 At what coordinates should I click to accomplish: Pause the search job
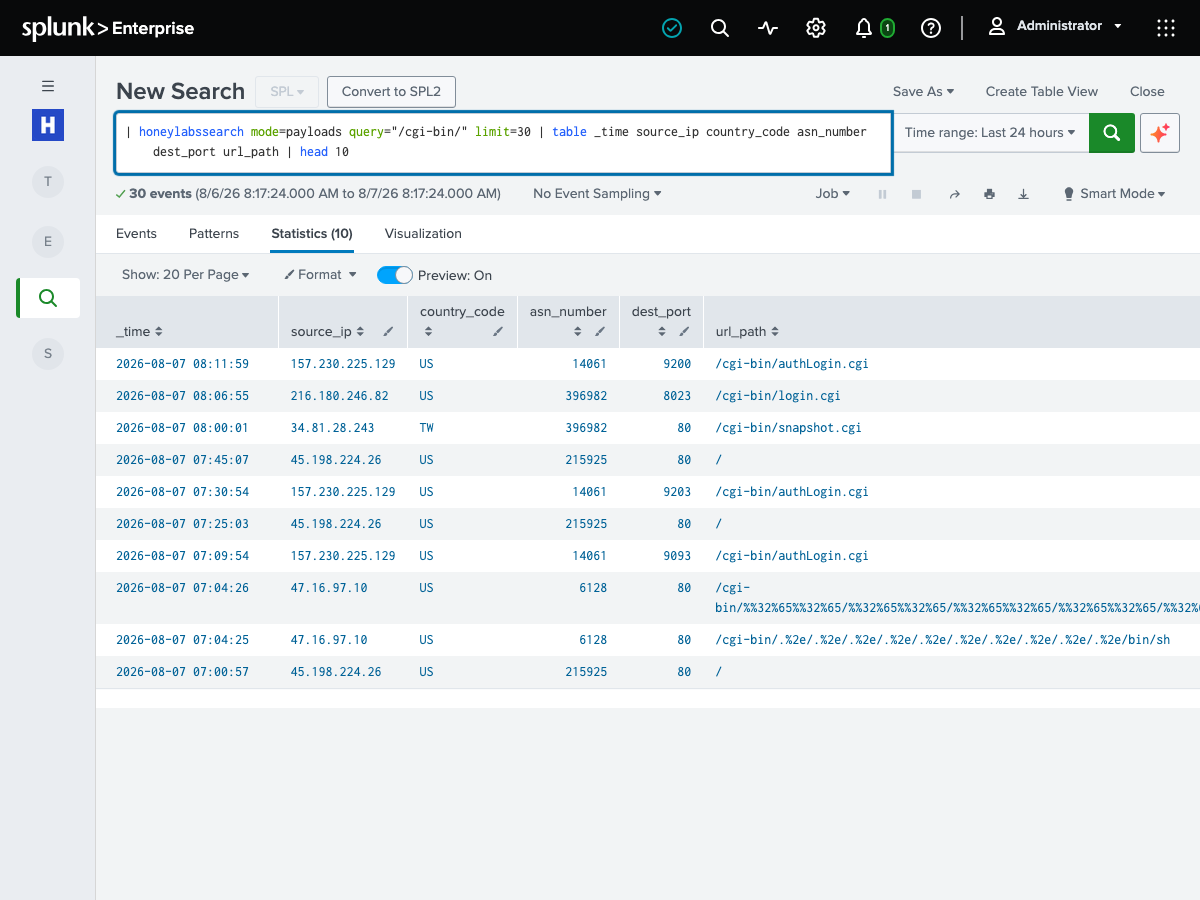tap(882, 194)
